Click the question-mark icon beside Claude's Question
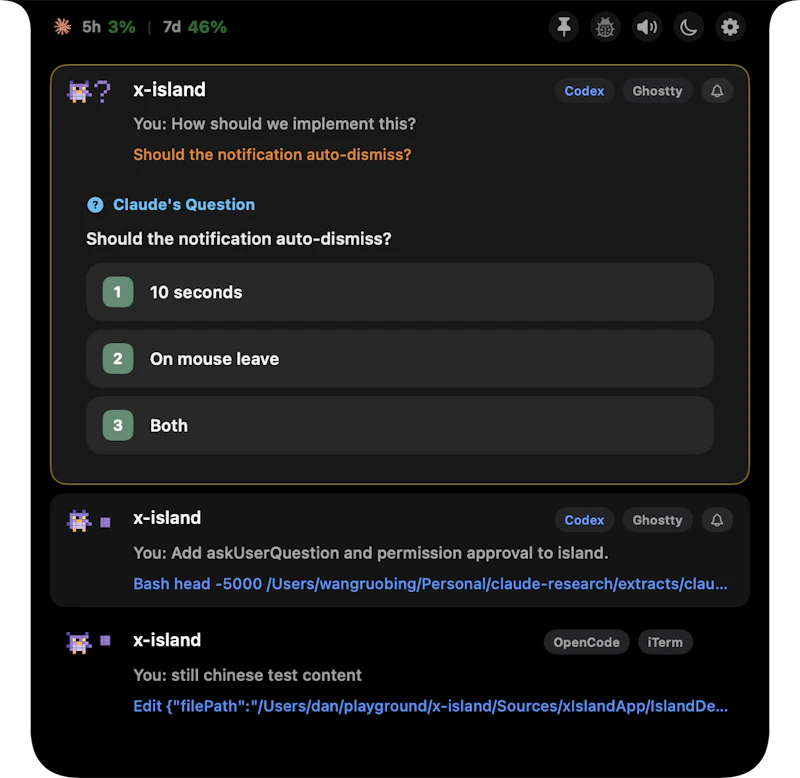The image size is (800, 778). [95, 204]
